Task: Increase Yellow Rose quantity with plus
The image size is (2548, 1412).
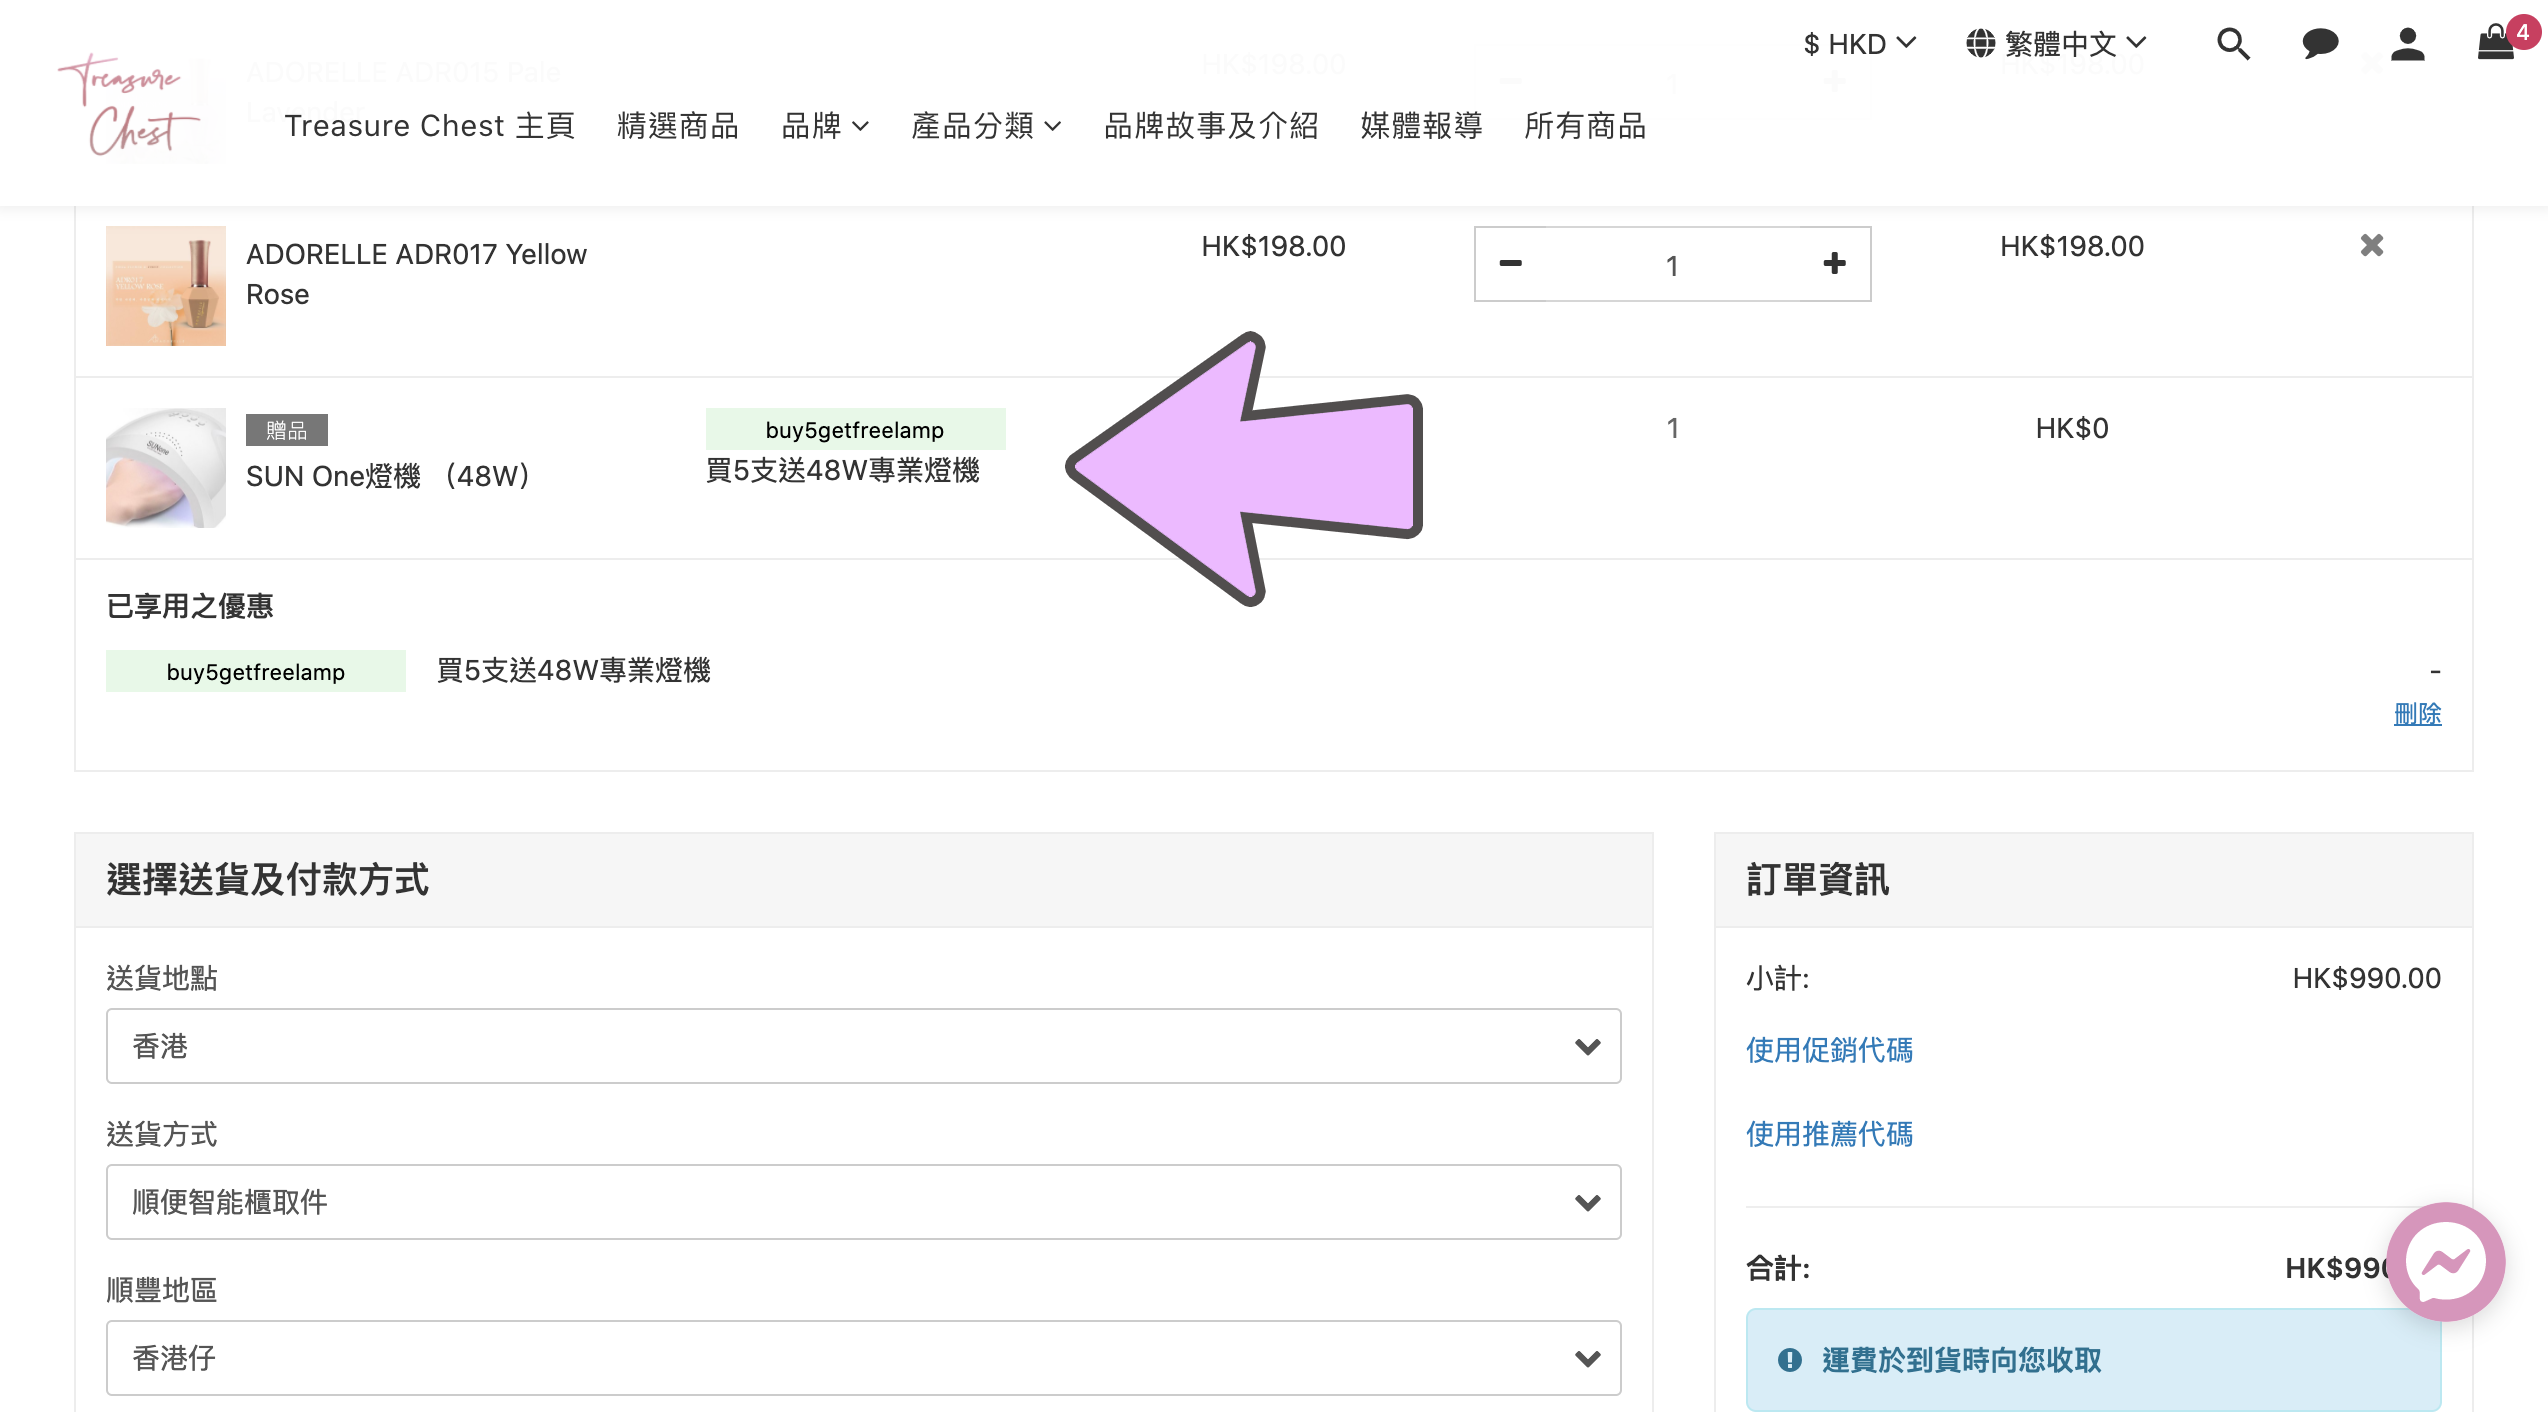Action: coord(1834,264)
